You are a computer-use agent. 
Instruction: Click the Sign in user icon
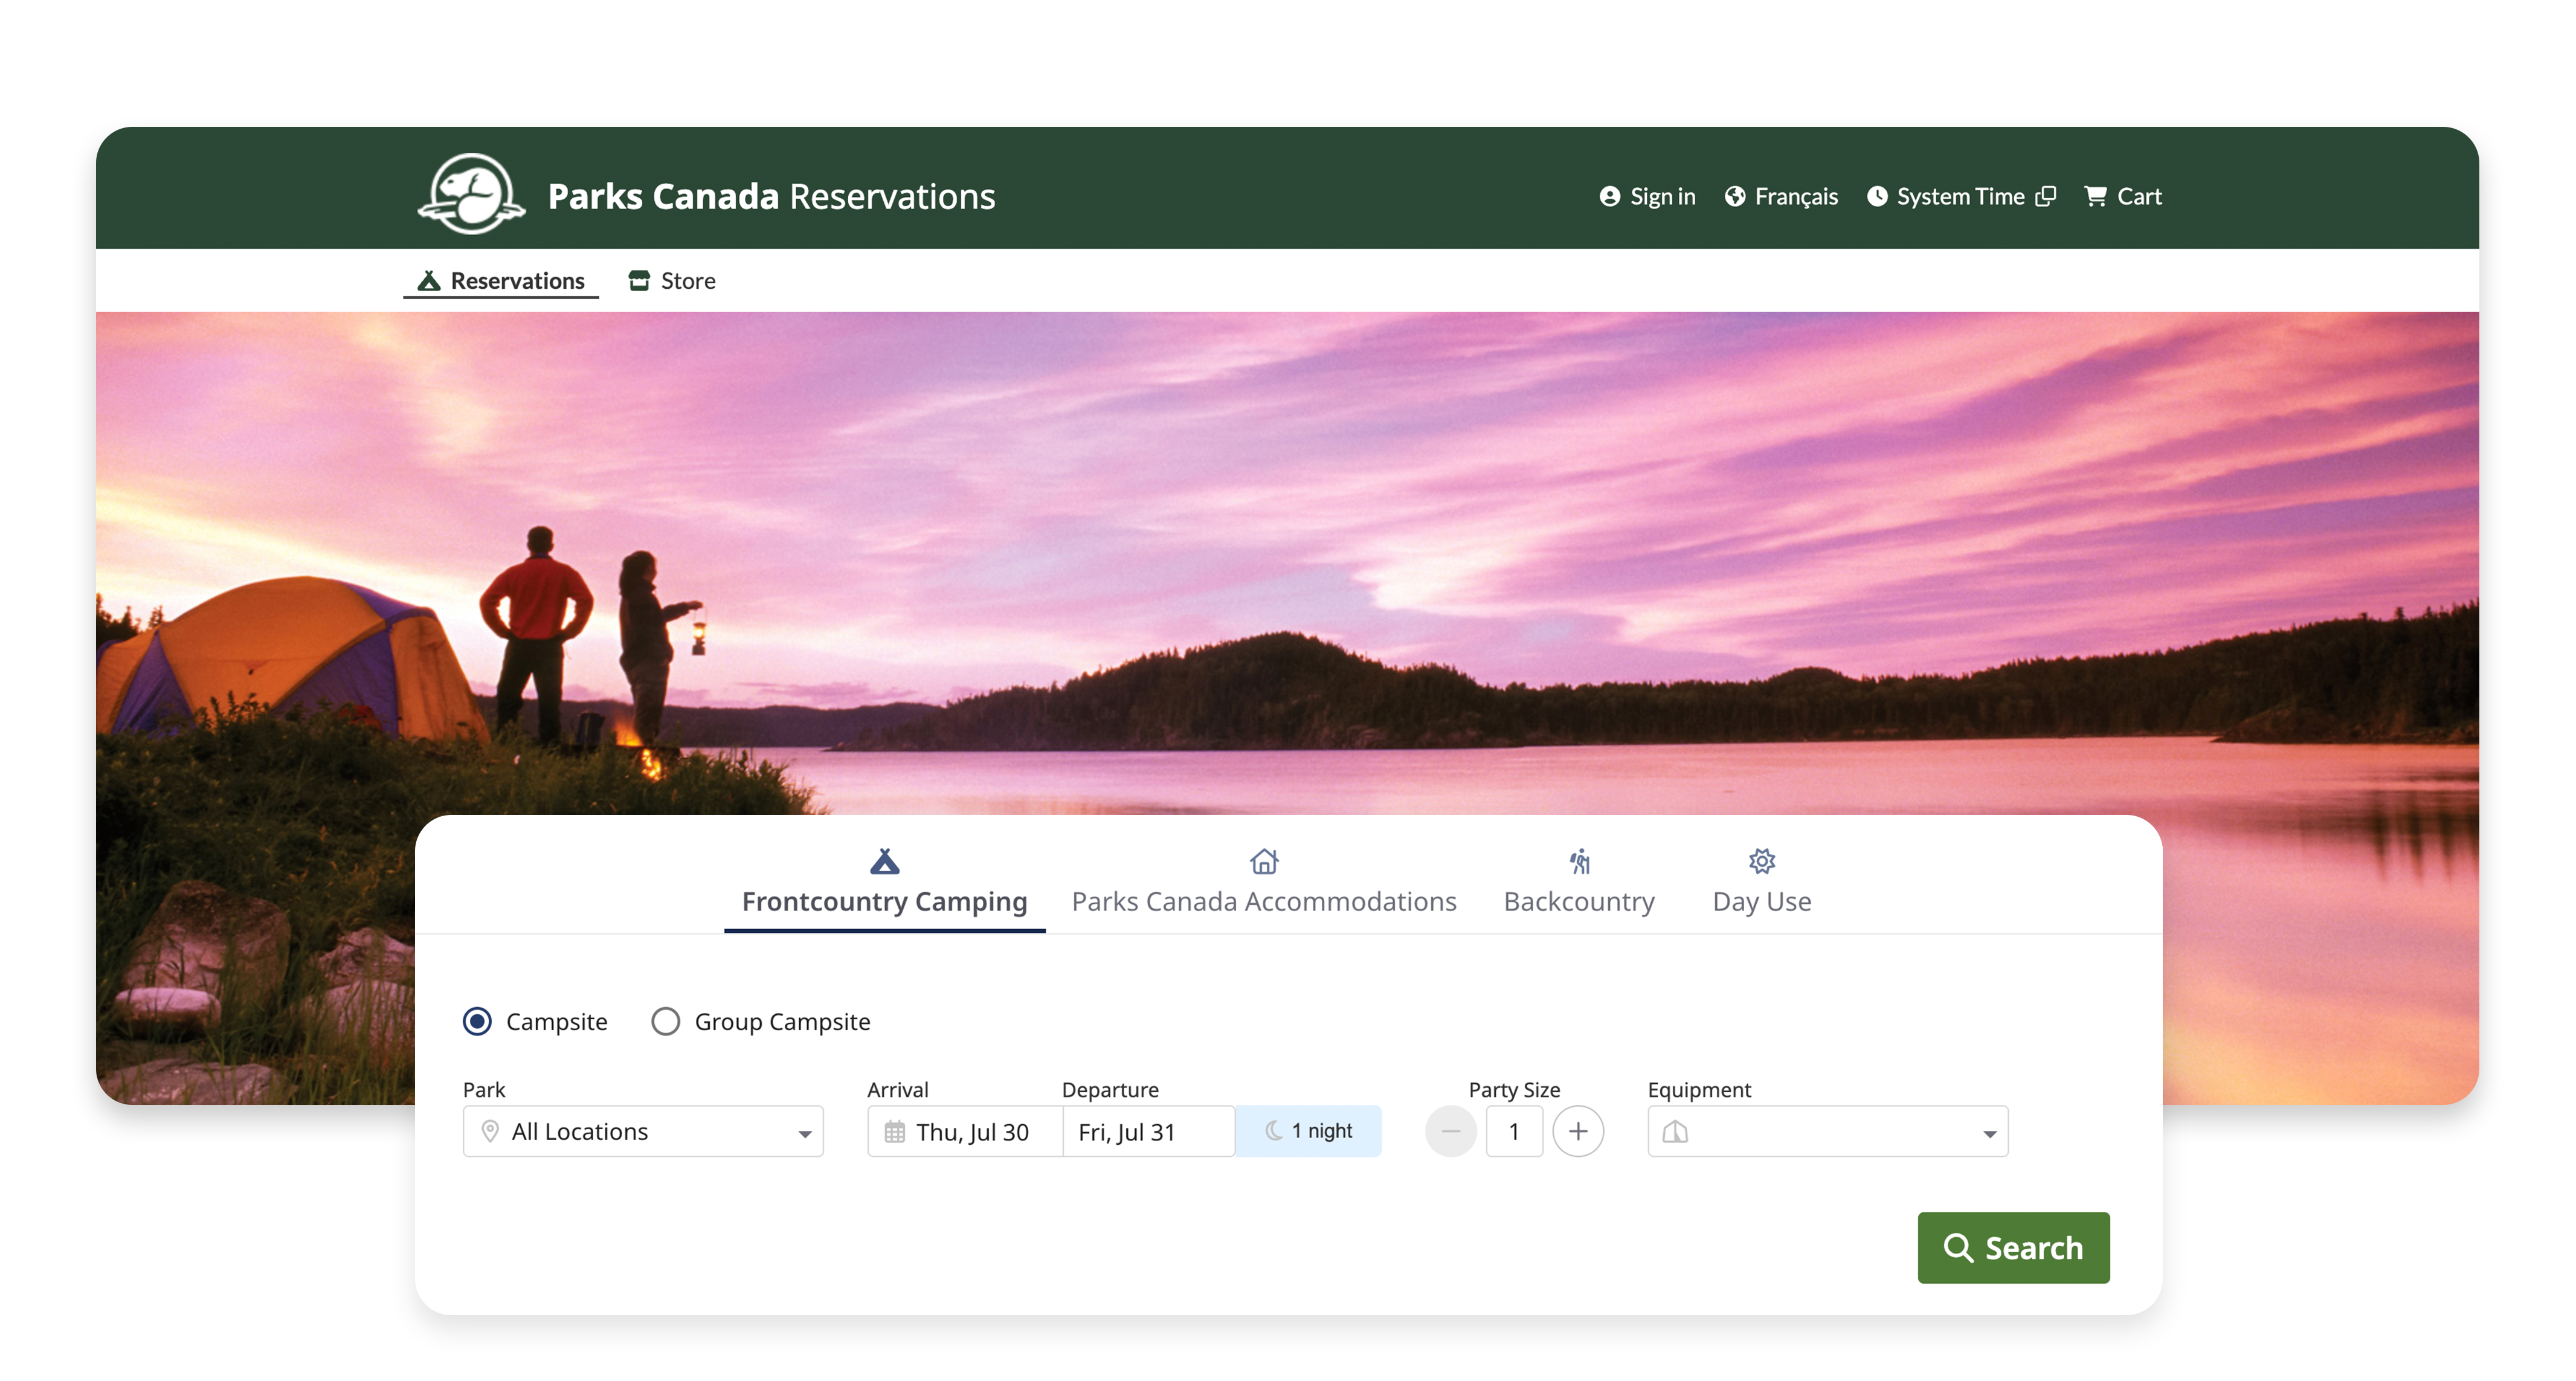(x=1609, y=196)
